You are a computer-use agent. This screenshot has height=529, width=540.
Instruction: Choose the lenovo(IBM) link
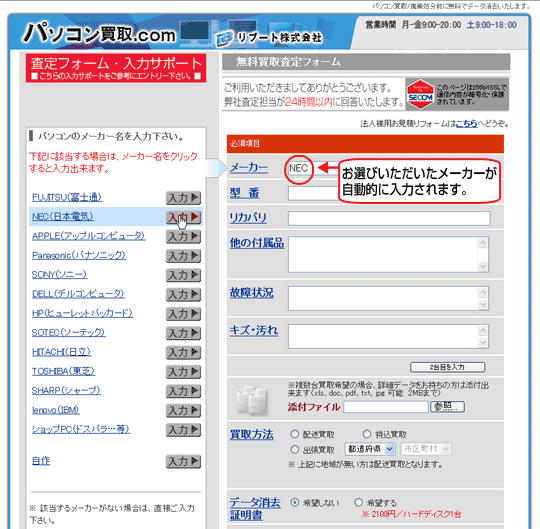[56, 410]
